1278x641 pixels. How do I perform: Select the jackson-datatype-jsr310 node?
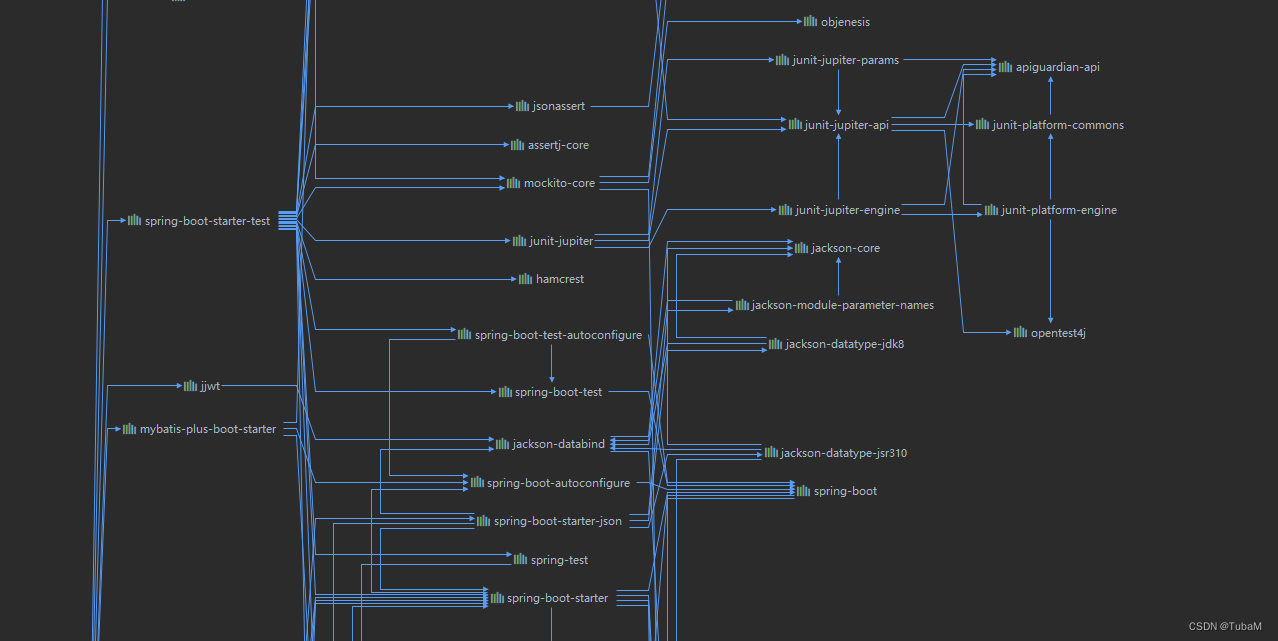tap(836, 452)
